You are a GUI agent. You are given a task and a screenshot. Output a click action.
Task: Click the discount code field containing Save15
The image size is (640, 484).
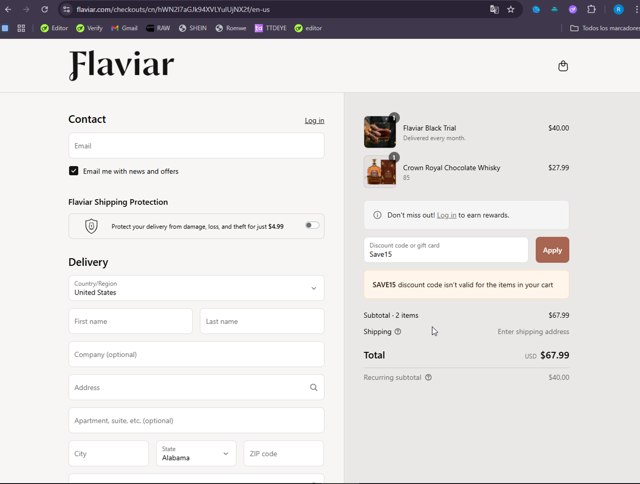tap(446, 250)
